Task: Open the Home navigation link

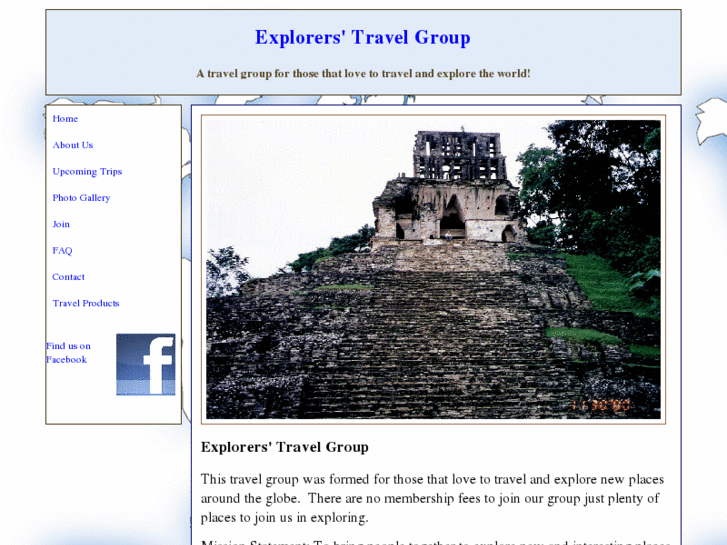Action: [65, 119]
